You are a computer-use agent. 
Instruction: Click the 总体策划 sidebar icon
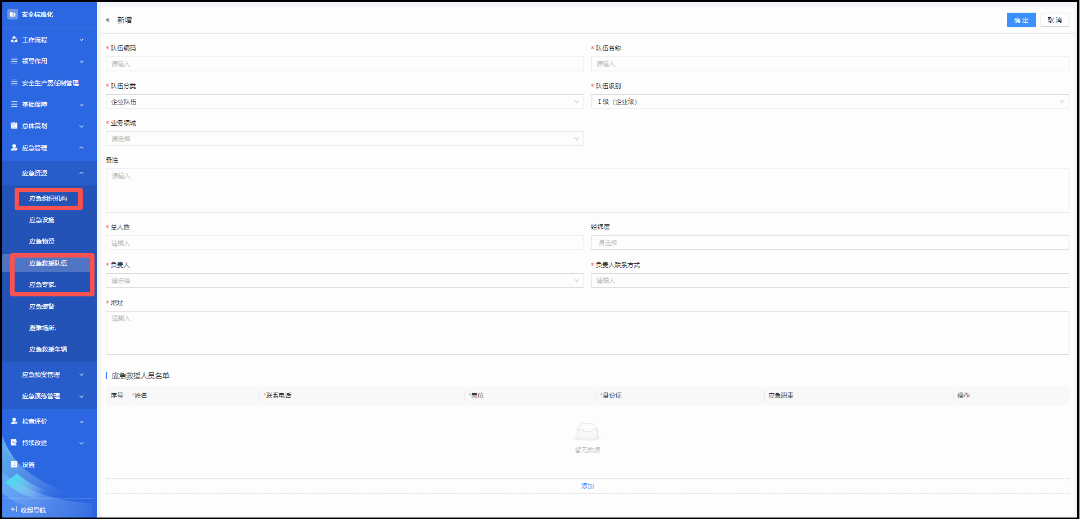coord(14,126)
